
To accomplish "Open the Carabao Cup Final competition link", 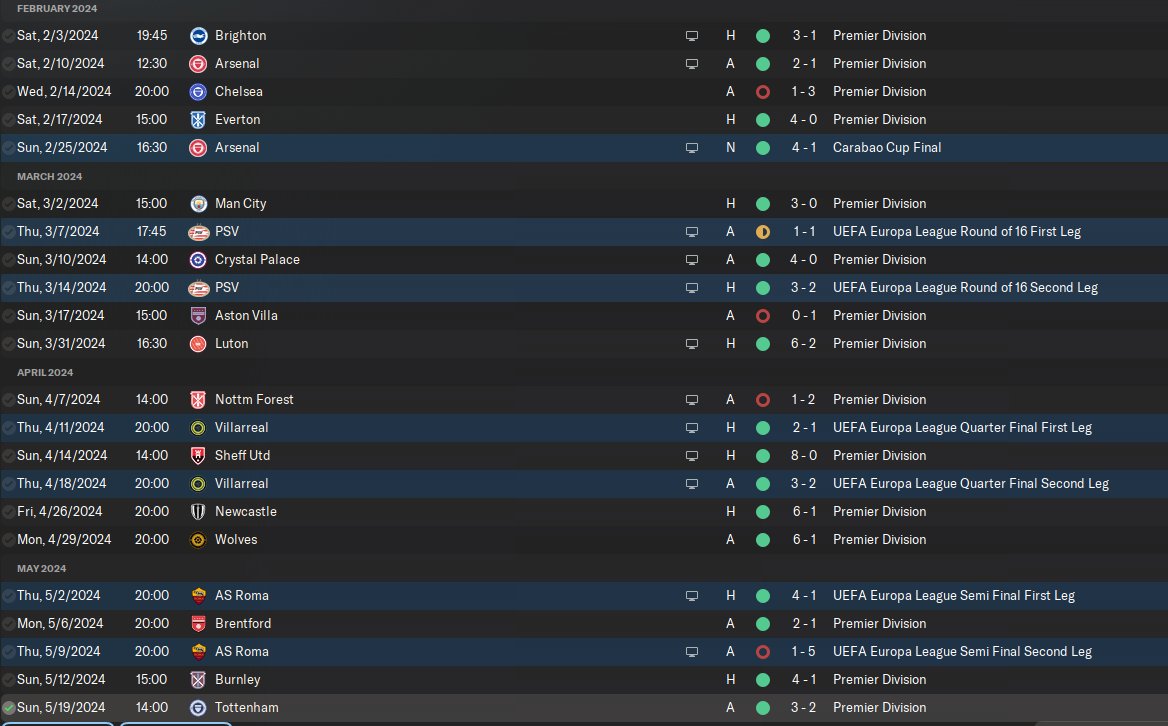I will pyautogui.click(x=886, y=147).
